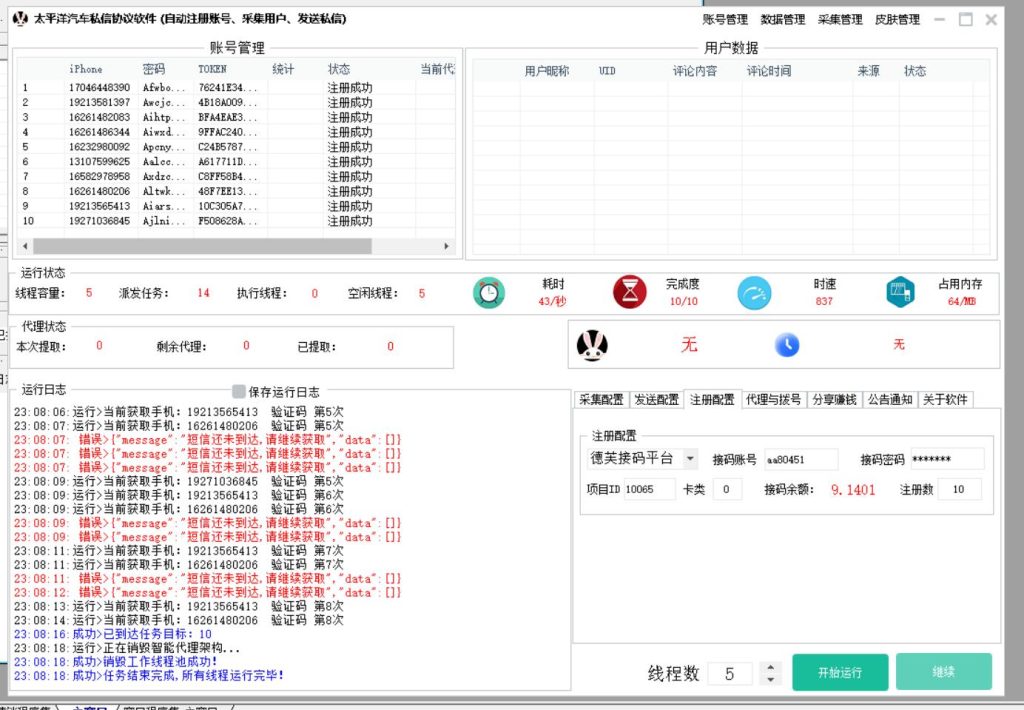Viewport: 1024px width, 710px height.
Task: Enable the 保存运行日志 checkbox
Action: 238,392
